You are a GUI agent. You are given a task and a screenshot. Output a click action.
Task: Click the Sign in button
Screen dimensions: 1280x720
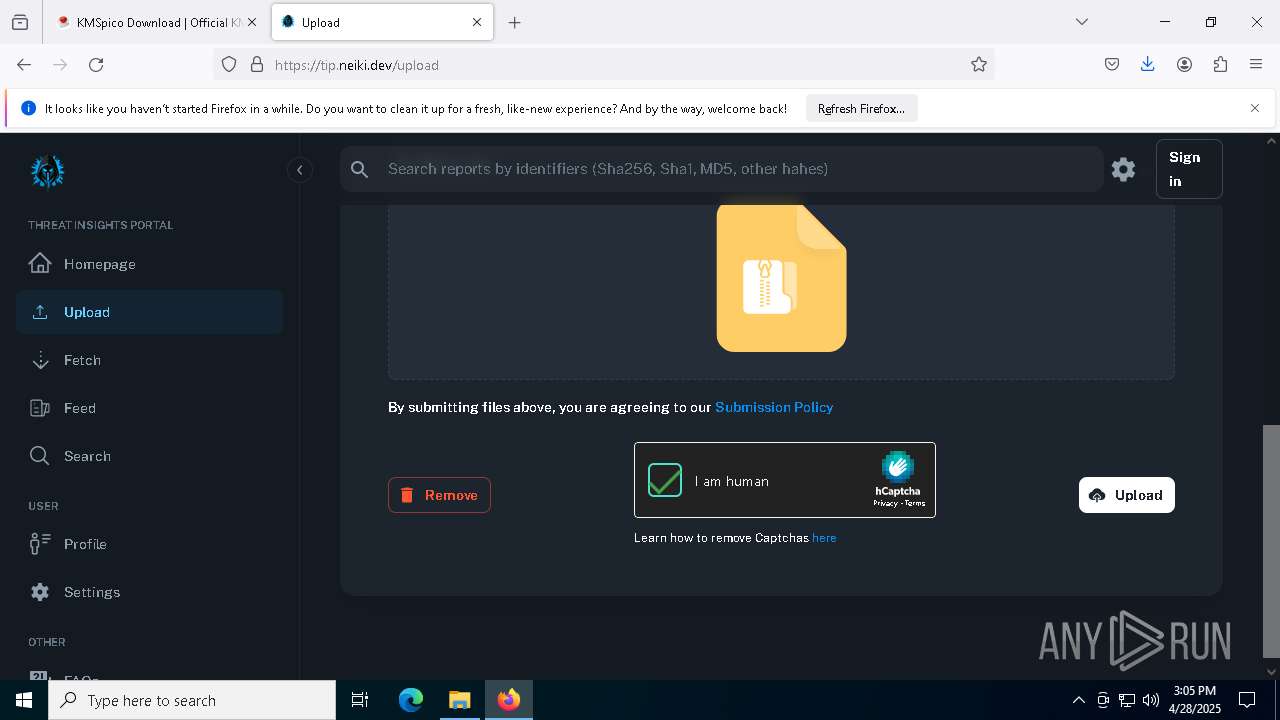(x=1189, y=169)
